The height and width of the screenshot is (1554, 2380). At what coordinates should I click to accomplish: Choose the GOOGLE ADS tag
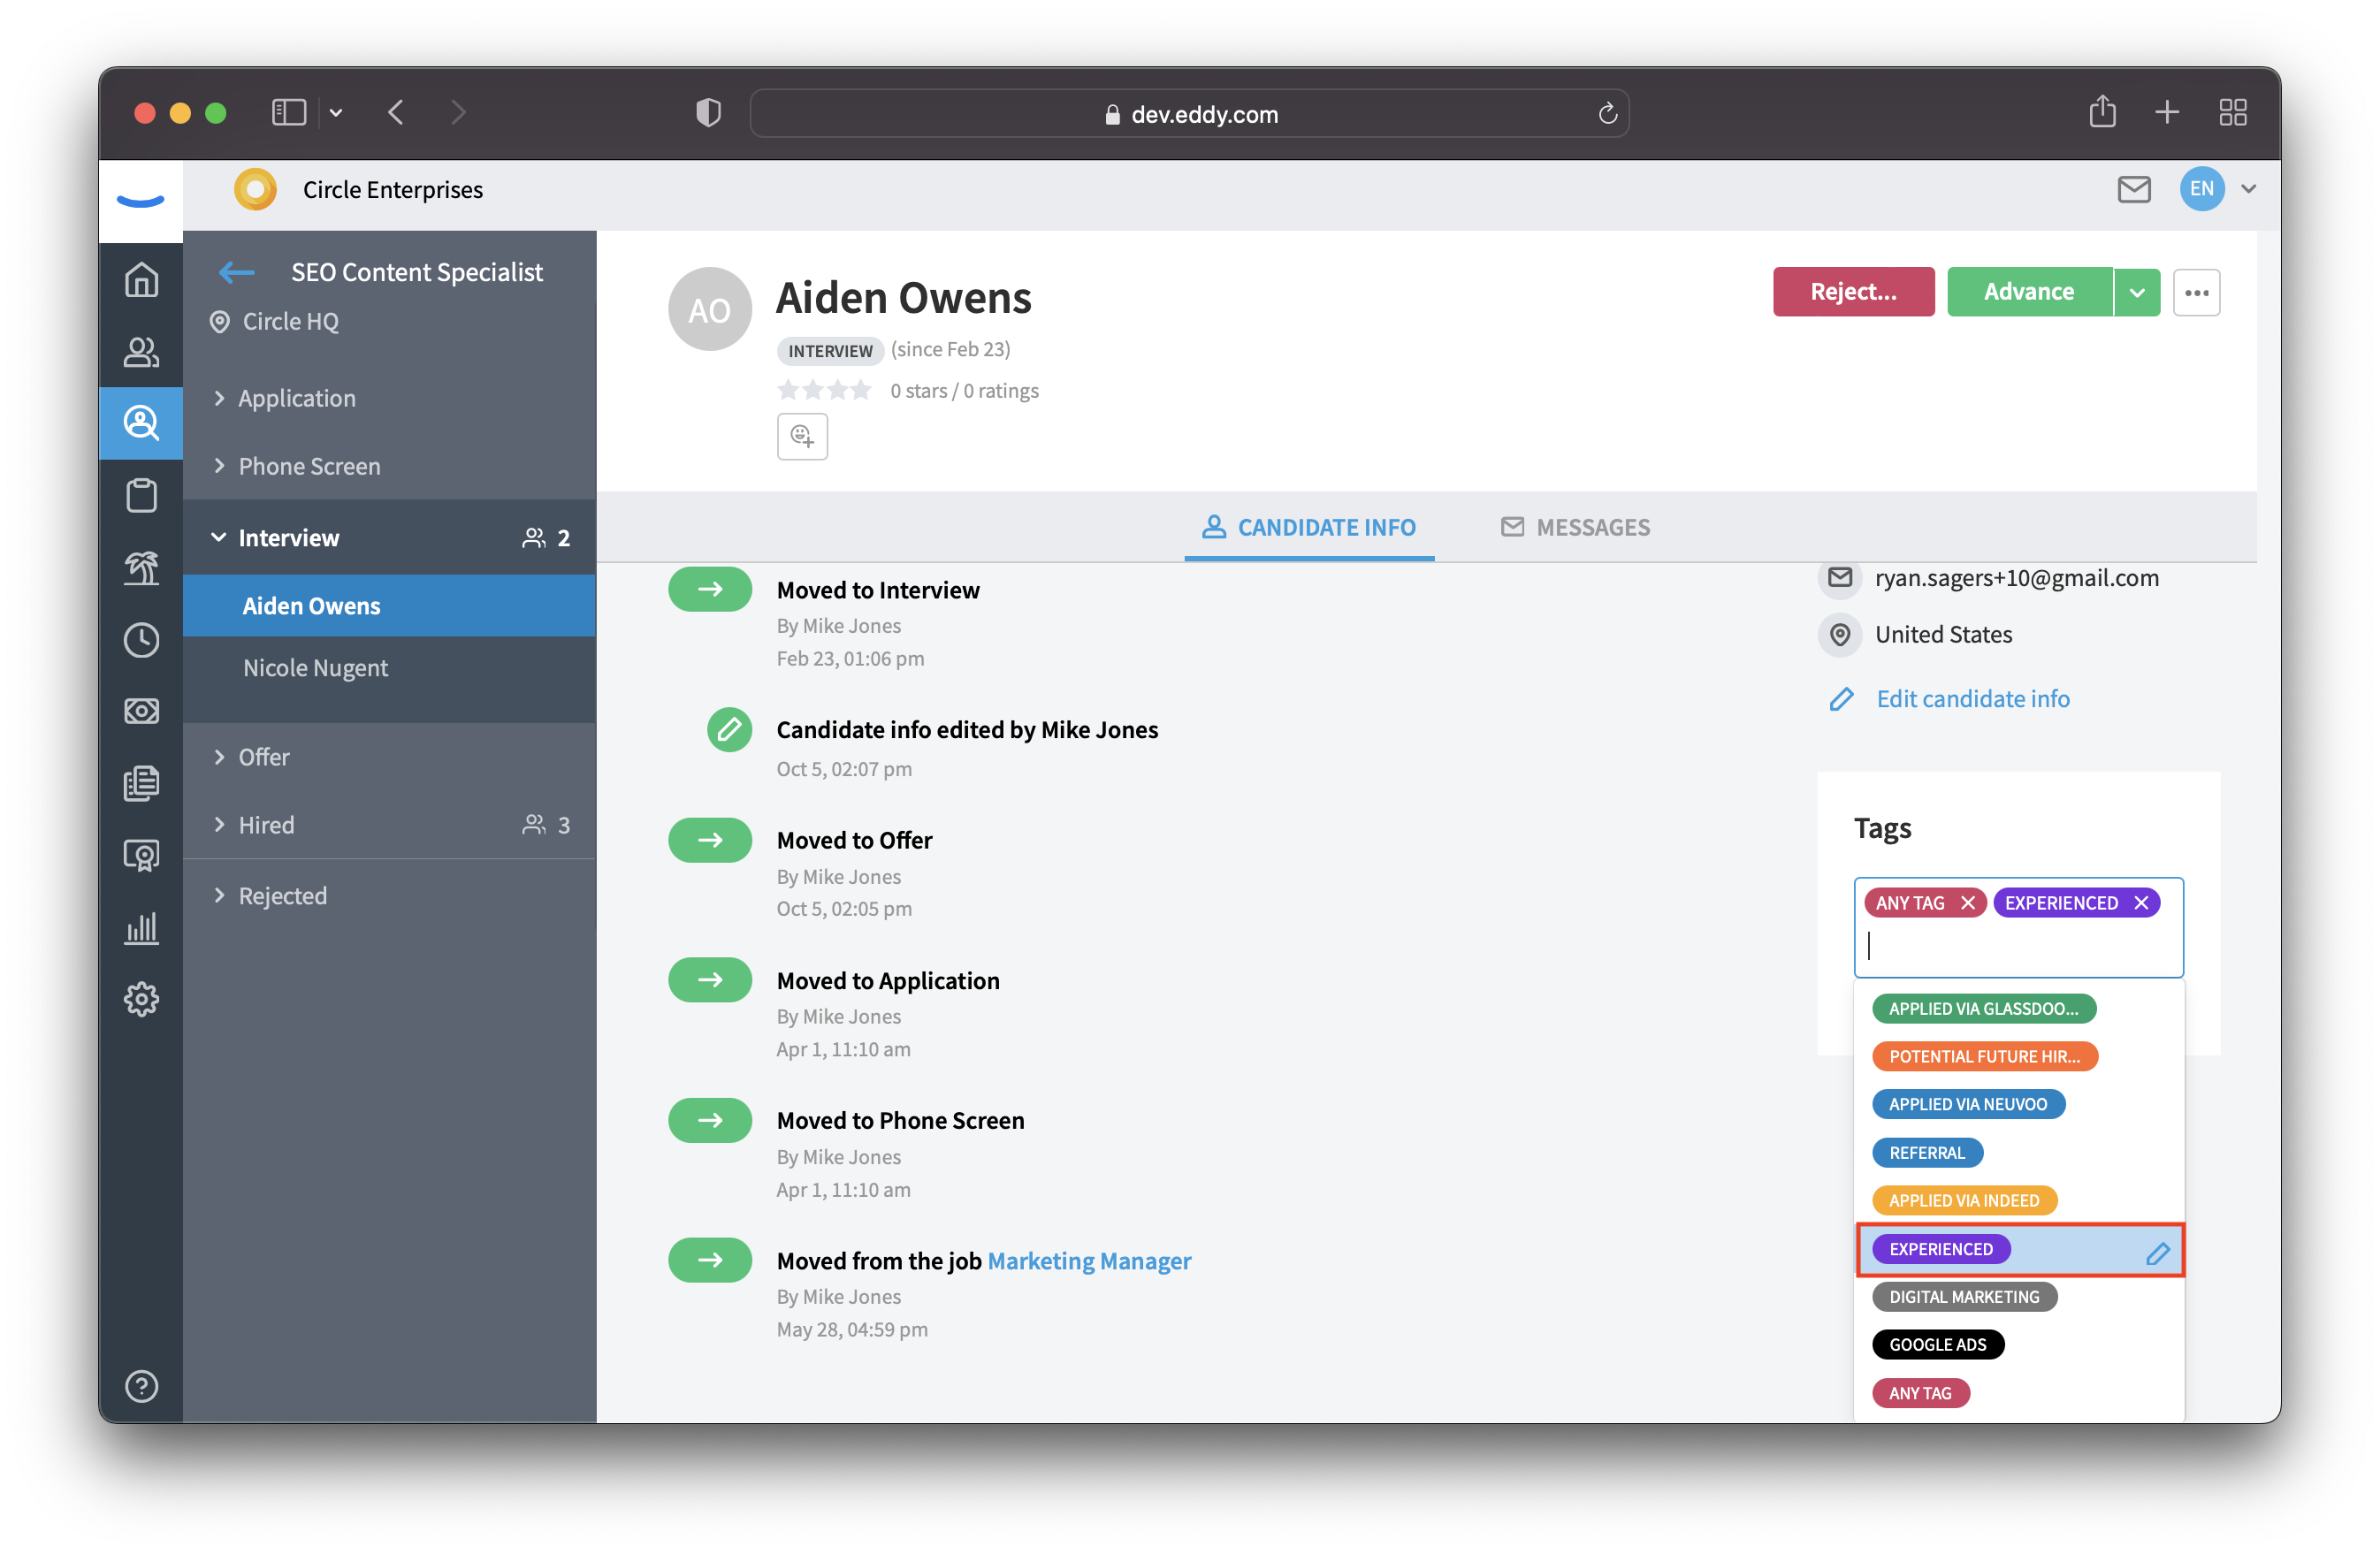coord(1938,1344)
